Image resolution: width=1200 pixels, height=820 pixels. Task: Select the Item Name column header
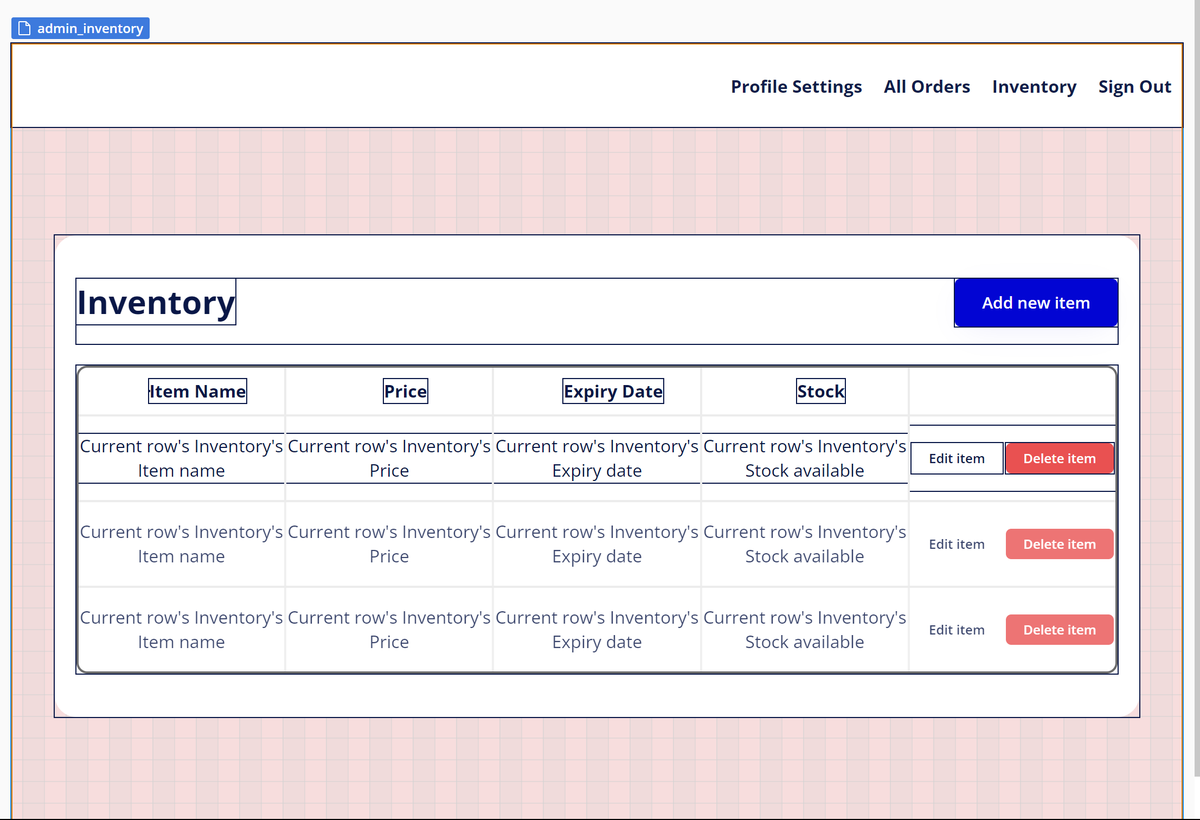click(x=197, y=391)
